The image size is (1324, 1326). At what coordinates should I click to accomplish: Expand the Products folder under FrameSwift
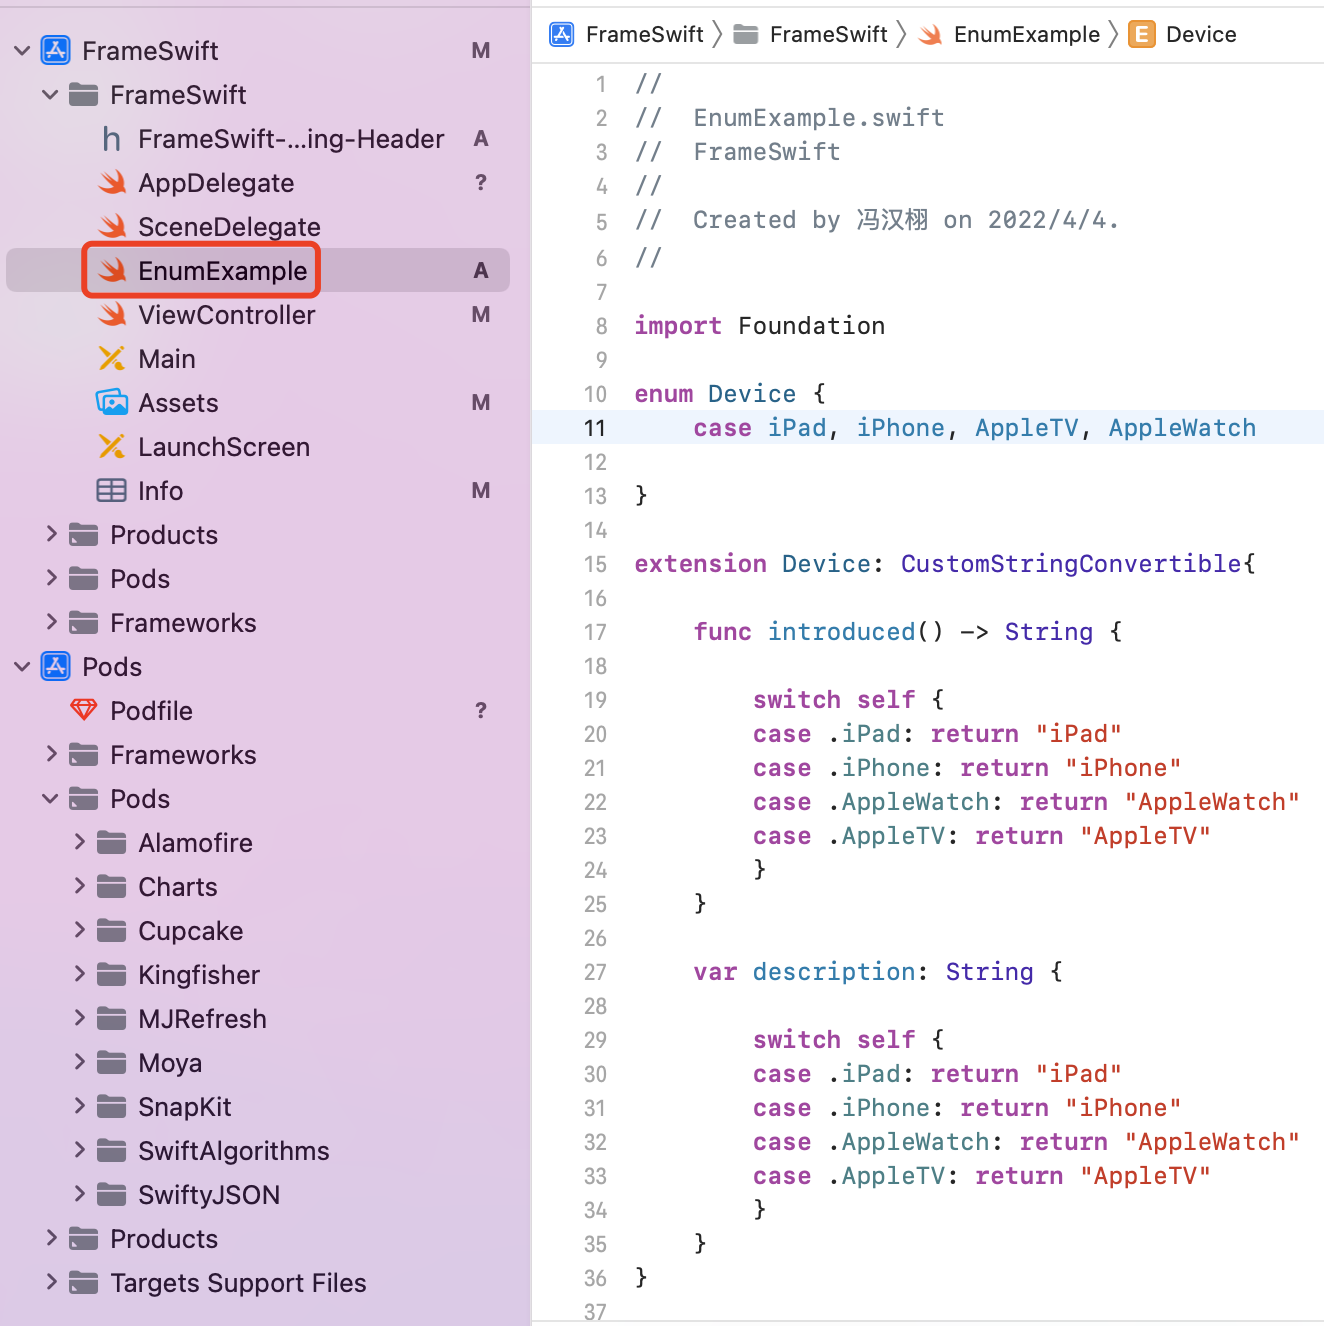click(x=51, y=534)
